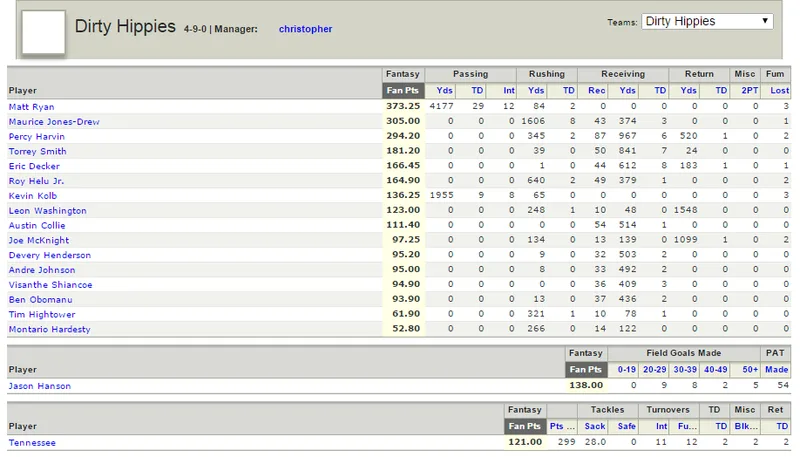Screen dimensions: 800x457
Task: Open Visanthe Shiancoe player link
Action: [x=51, y=284]
